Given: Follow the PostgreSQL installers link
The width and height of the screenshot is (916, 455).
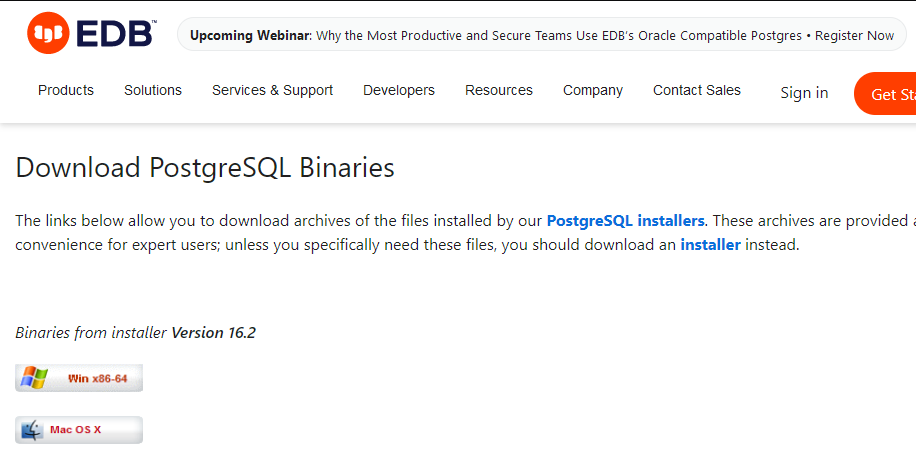Looking at the screenshot, I should (x=626, y=221).
